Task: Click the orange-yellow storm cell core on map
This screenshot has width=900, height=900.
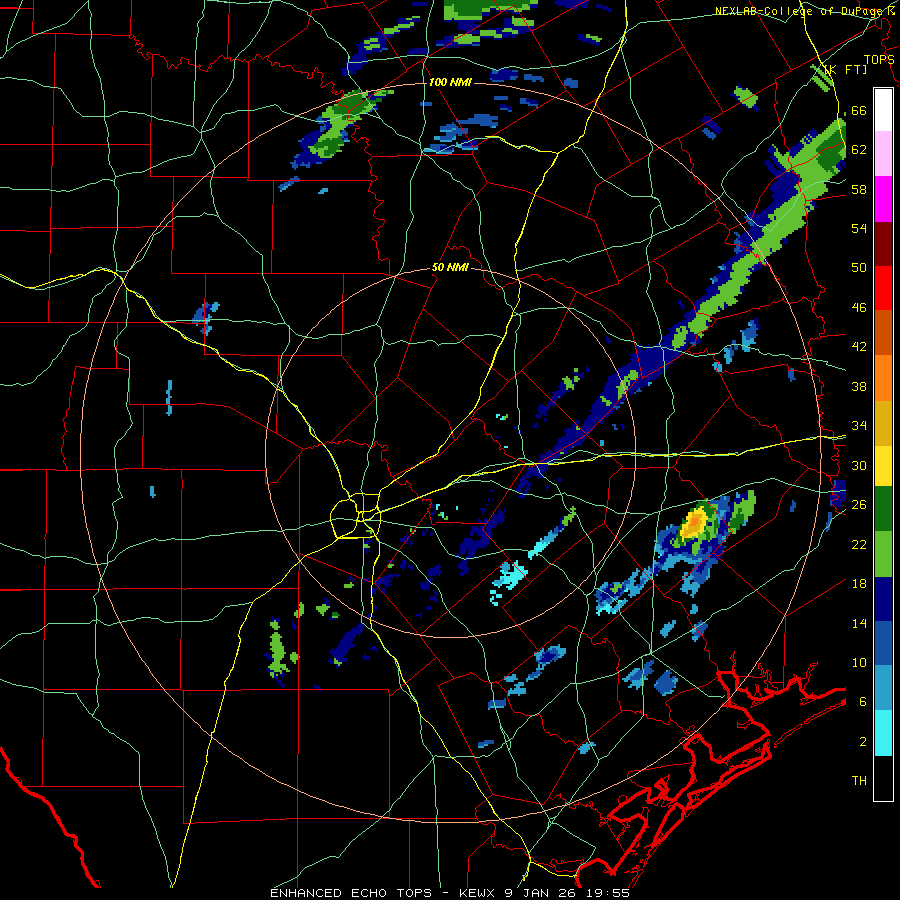Action: point(695,522)
